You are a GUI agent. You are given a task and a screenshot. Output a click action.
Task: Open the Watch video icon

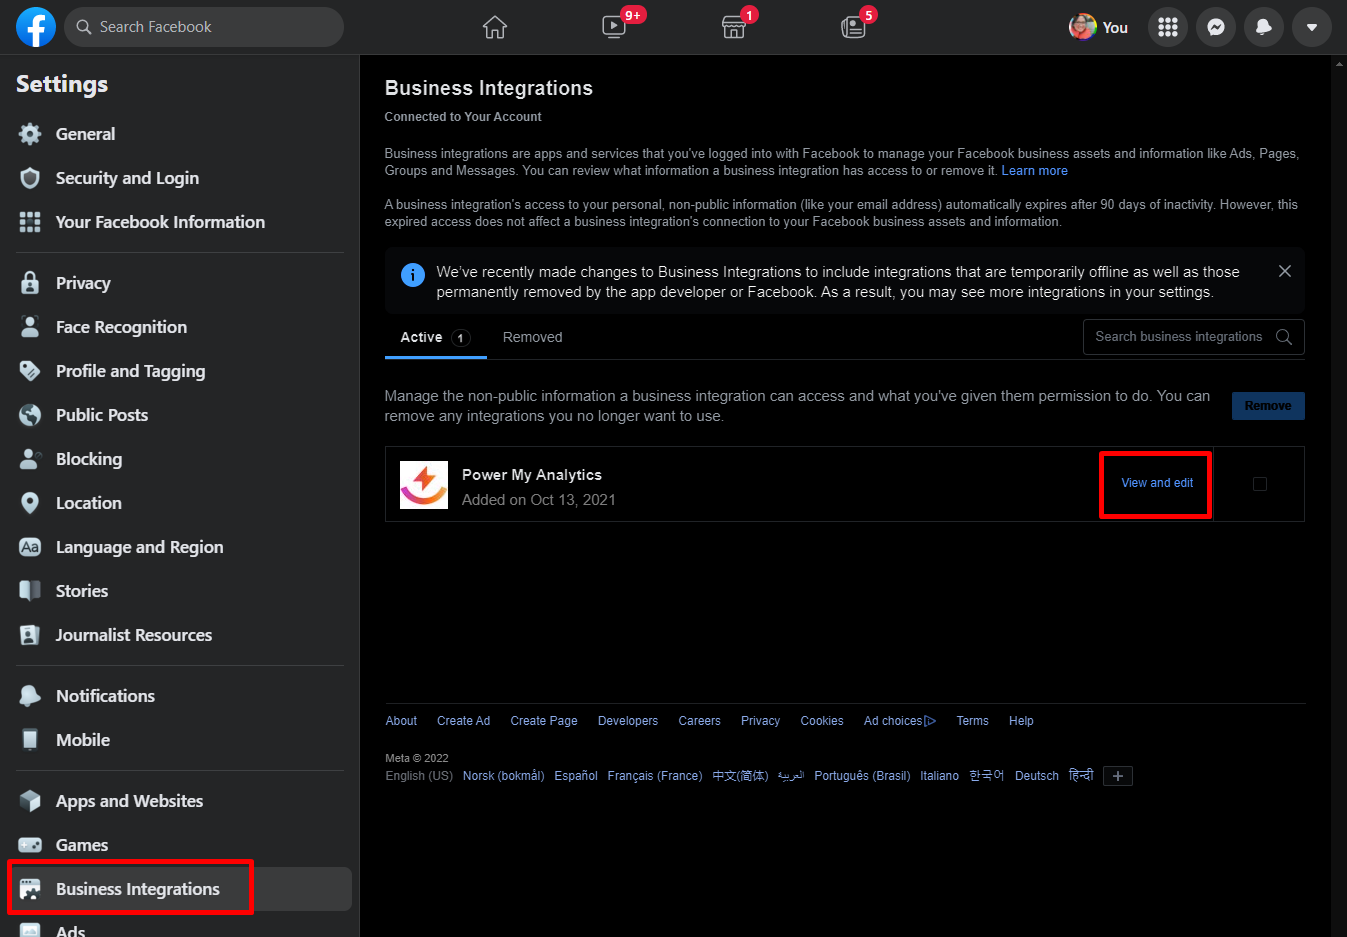point(614,27)
